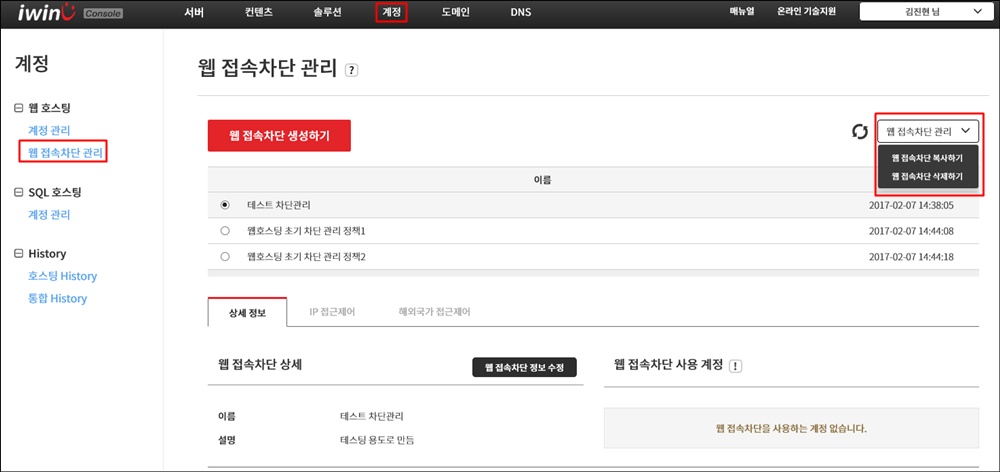
Task: Click the description value 테스팅 용도로 만듬
Action: point(377,439)
